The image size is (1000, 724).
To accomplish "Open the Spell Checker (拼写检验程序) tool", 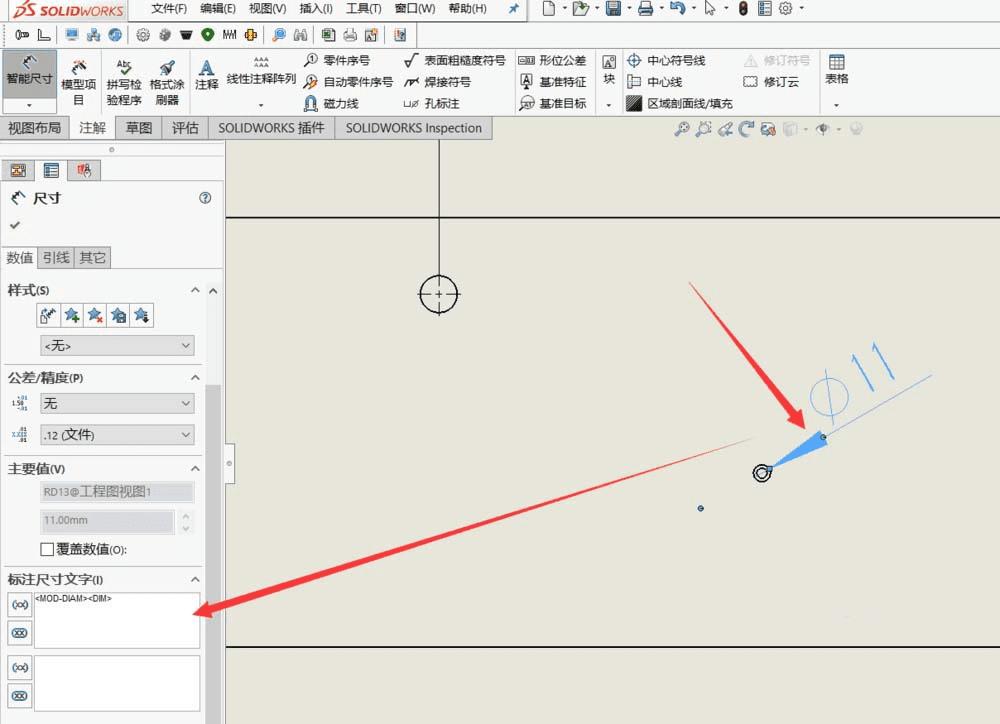I will 124,78.
